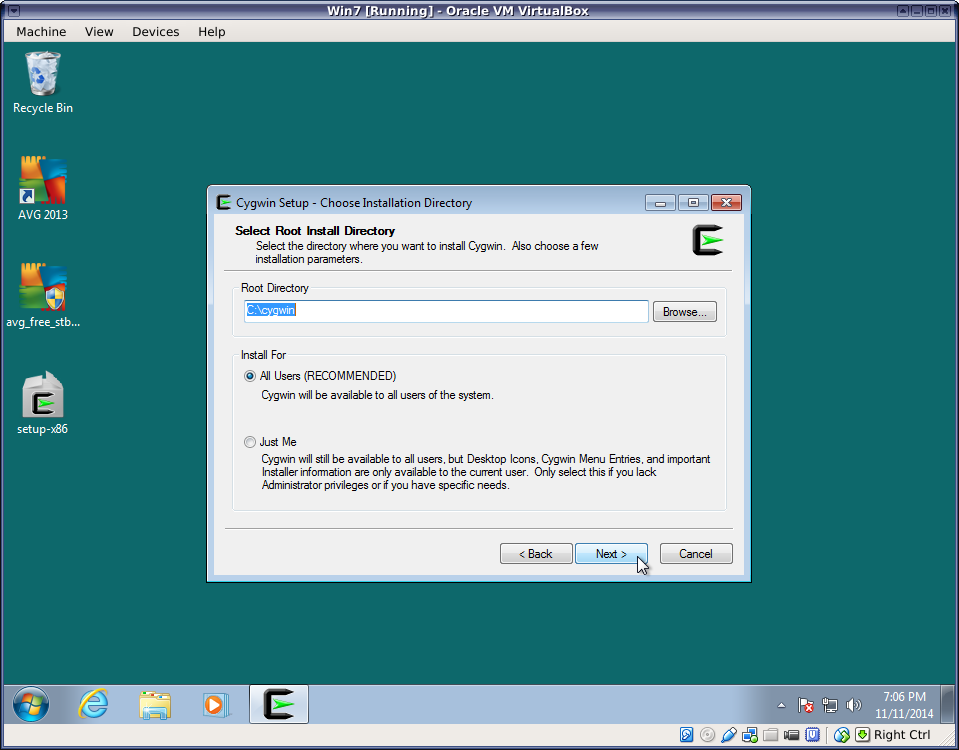Open the Windows Start menu orb

tap(31, 705)
